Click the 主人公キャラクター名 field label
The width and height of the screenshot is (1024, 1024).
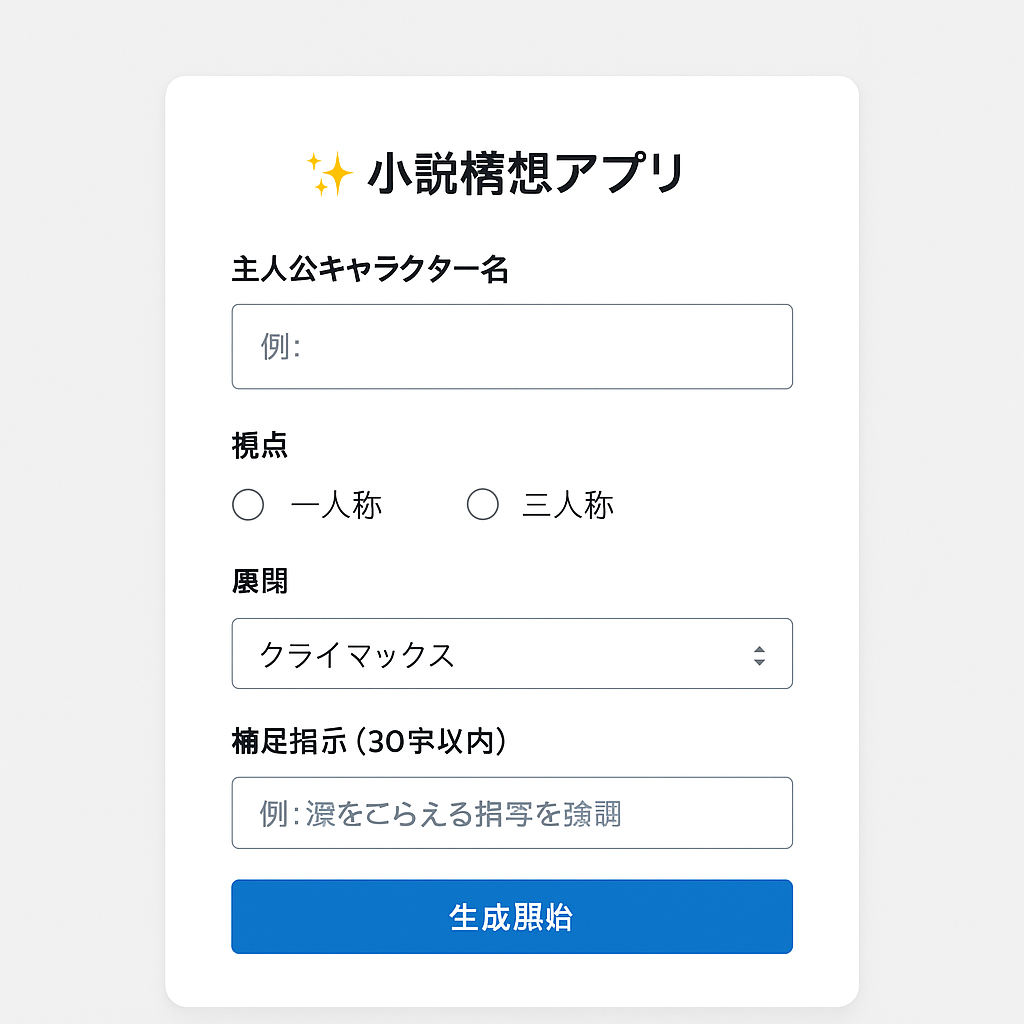[370, 269]
